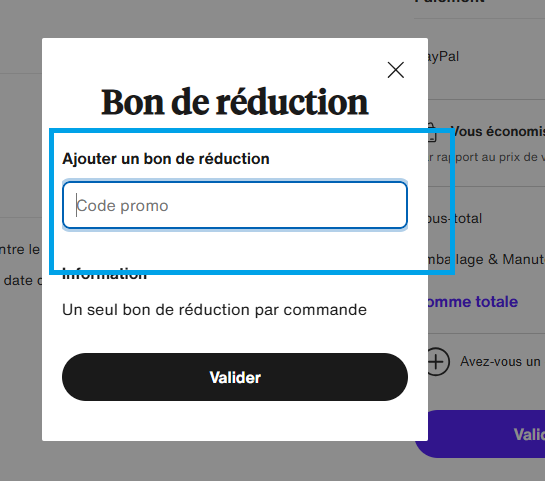Click the Paiement heading at top
This screenshot has width=545, height=481.
449,1
